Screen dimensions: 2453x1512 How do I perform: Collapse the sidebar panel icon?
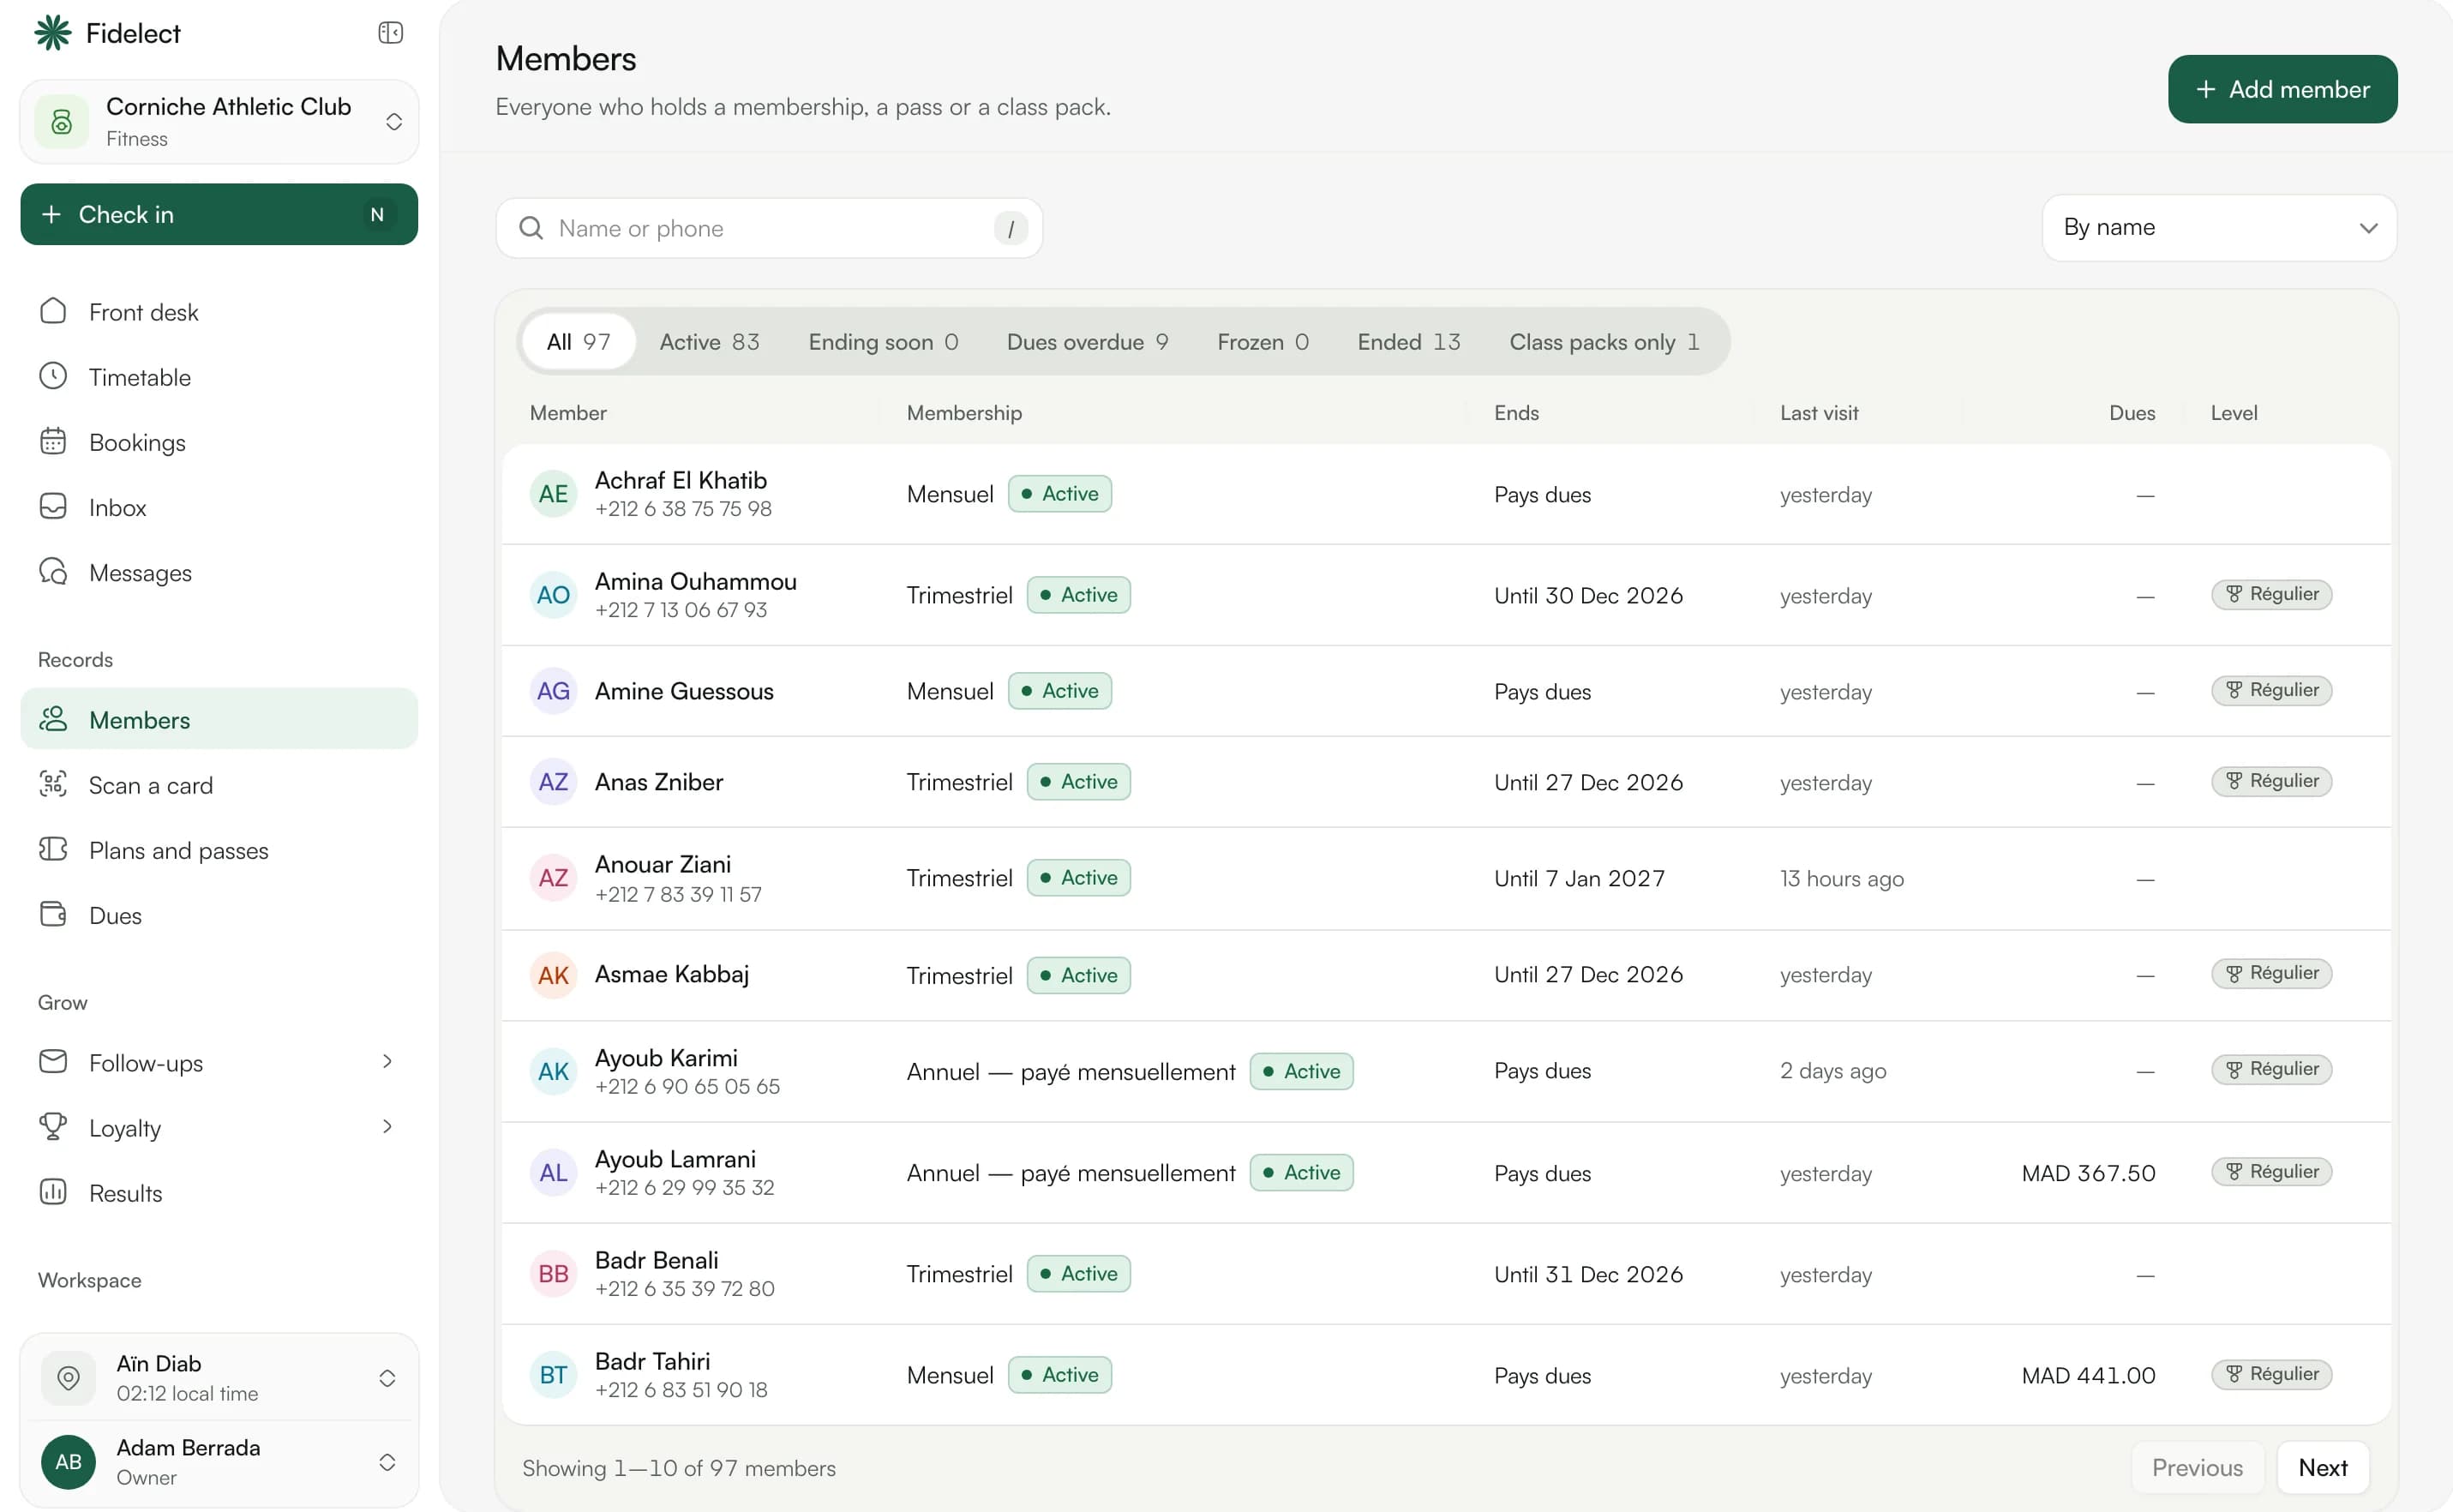point(390,33)
